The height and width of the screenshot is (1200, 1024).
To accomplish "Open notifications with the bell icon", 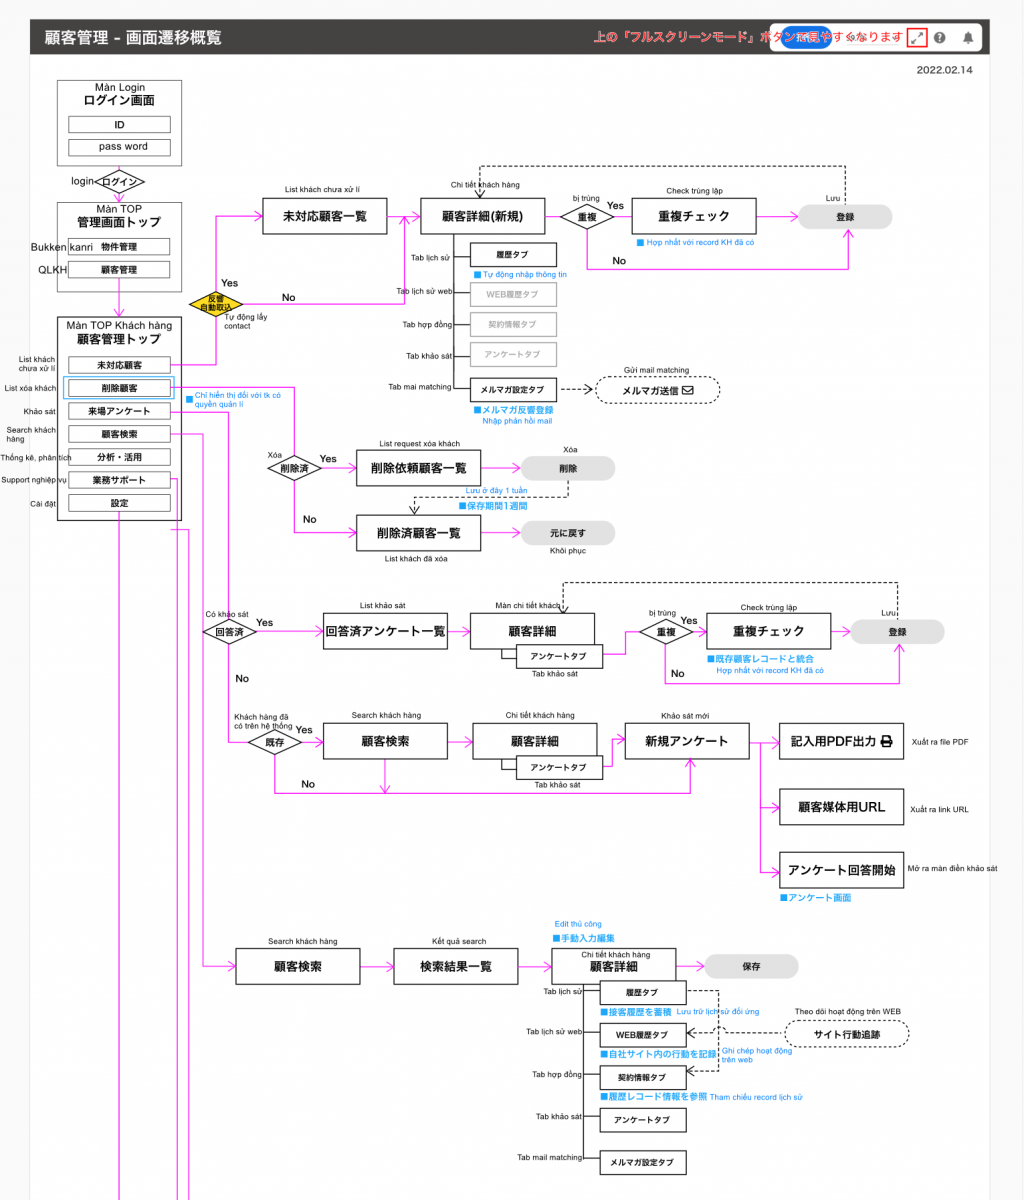I will pos(968,38).
